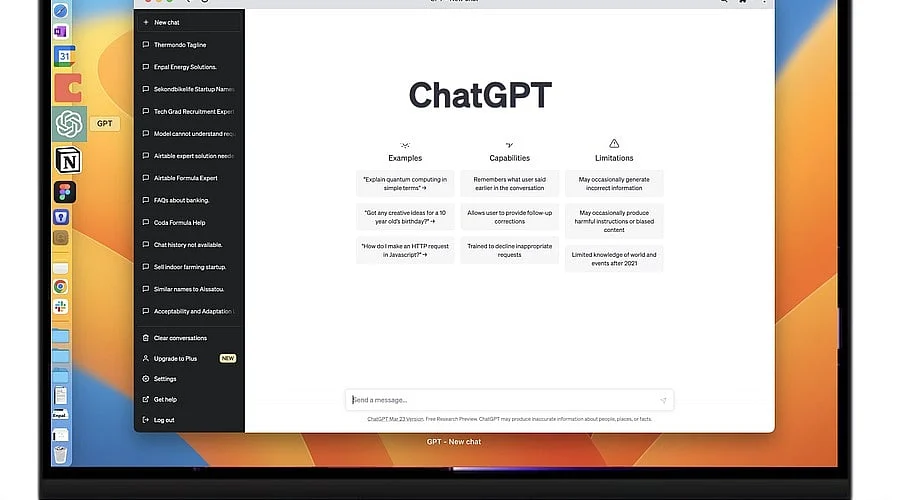This screenshot has width=900, height=500.
Task: Click the GPT dock tooltip label
Action: click(104, 123)
